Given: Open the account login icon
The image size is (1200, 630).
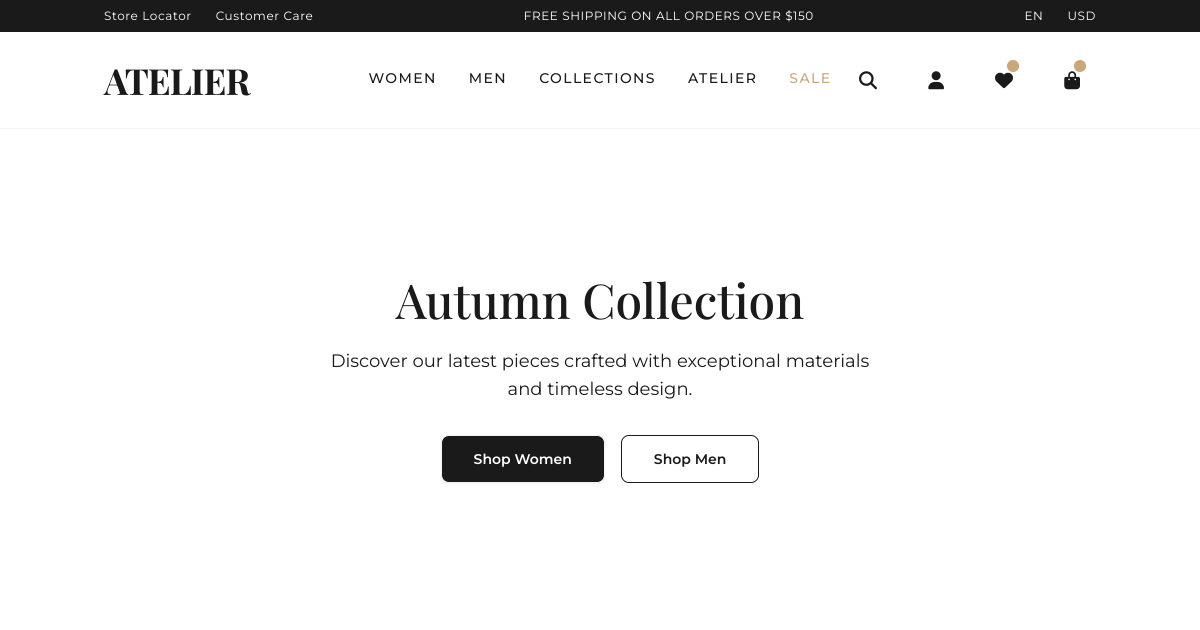Looking at the screenshot, I should (x=936, y=80).
